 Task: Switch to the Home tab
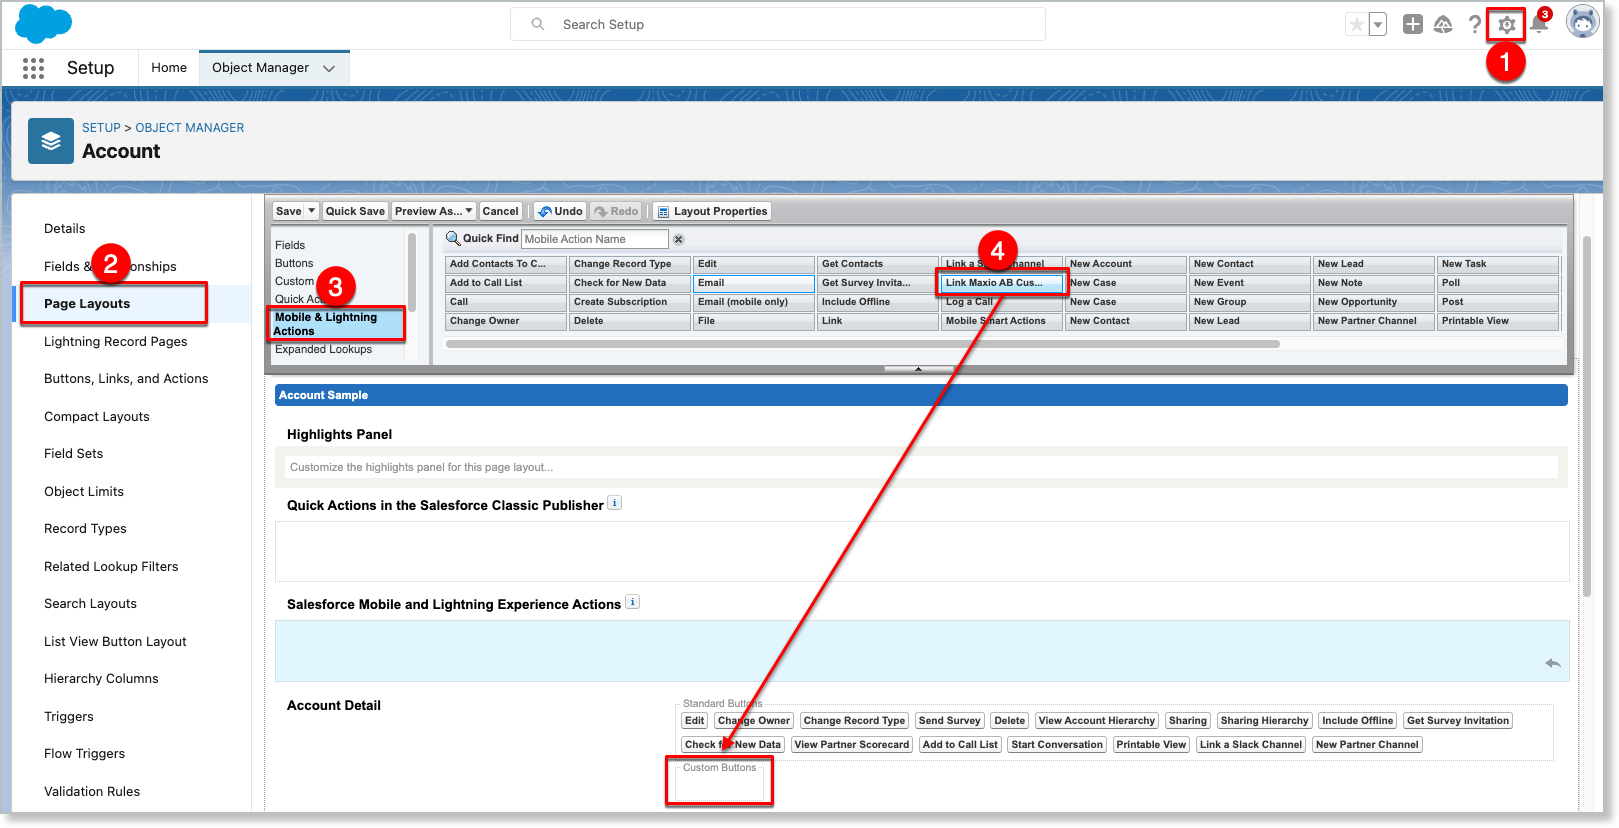click(169, 68)
